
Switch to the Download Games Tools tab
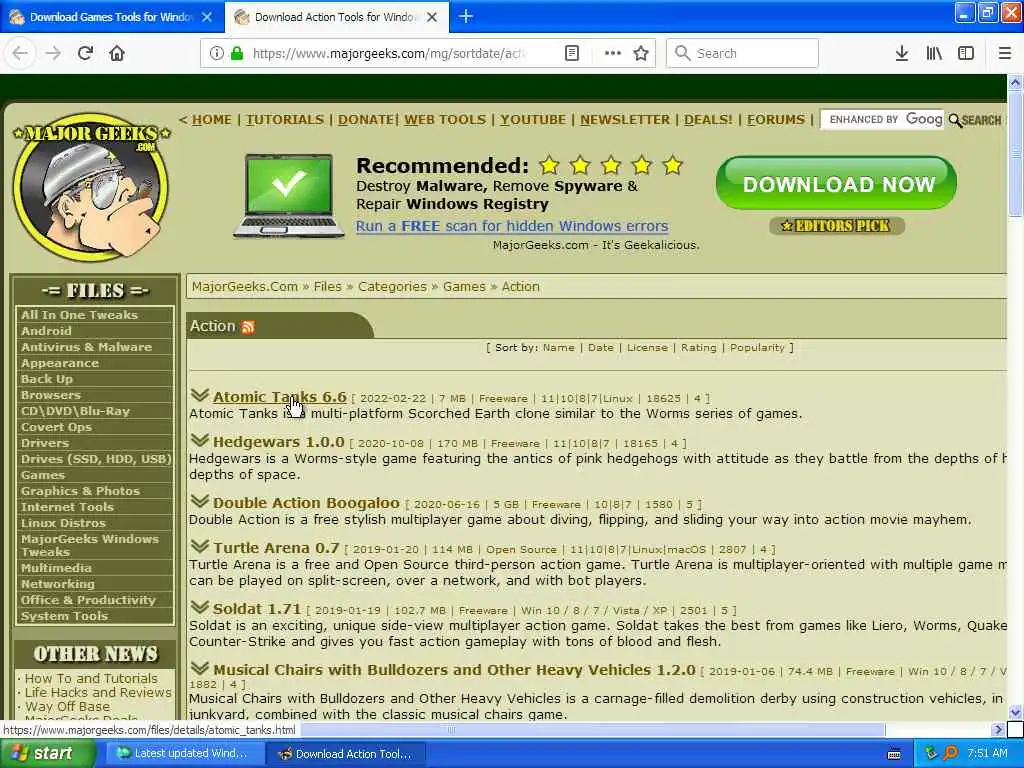(112, 17)
